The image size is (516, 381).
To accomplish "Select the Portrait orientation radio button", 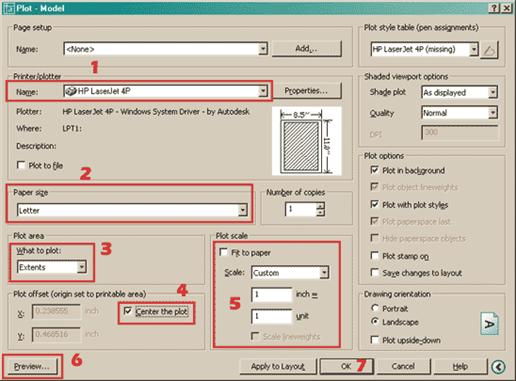I will [375, 308].
